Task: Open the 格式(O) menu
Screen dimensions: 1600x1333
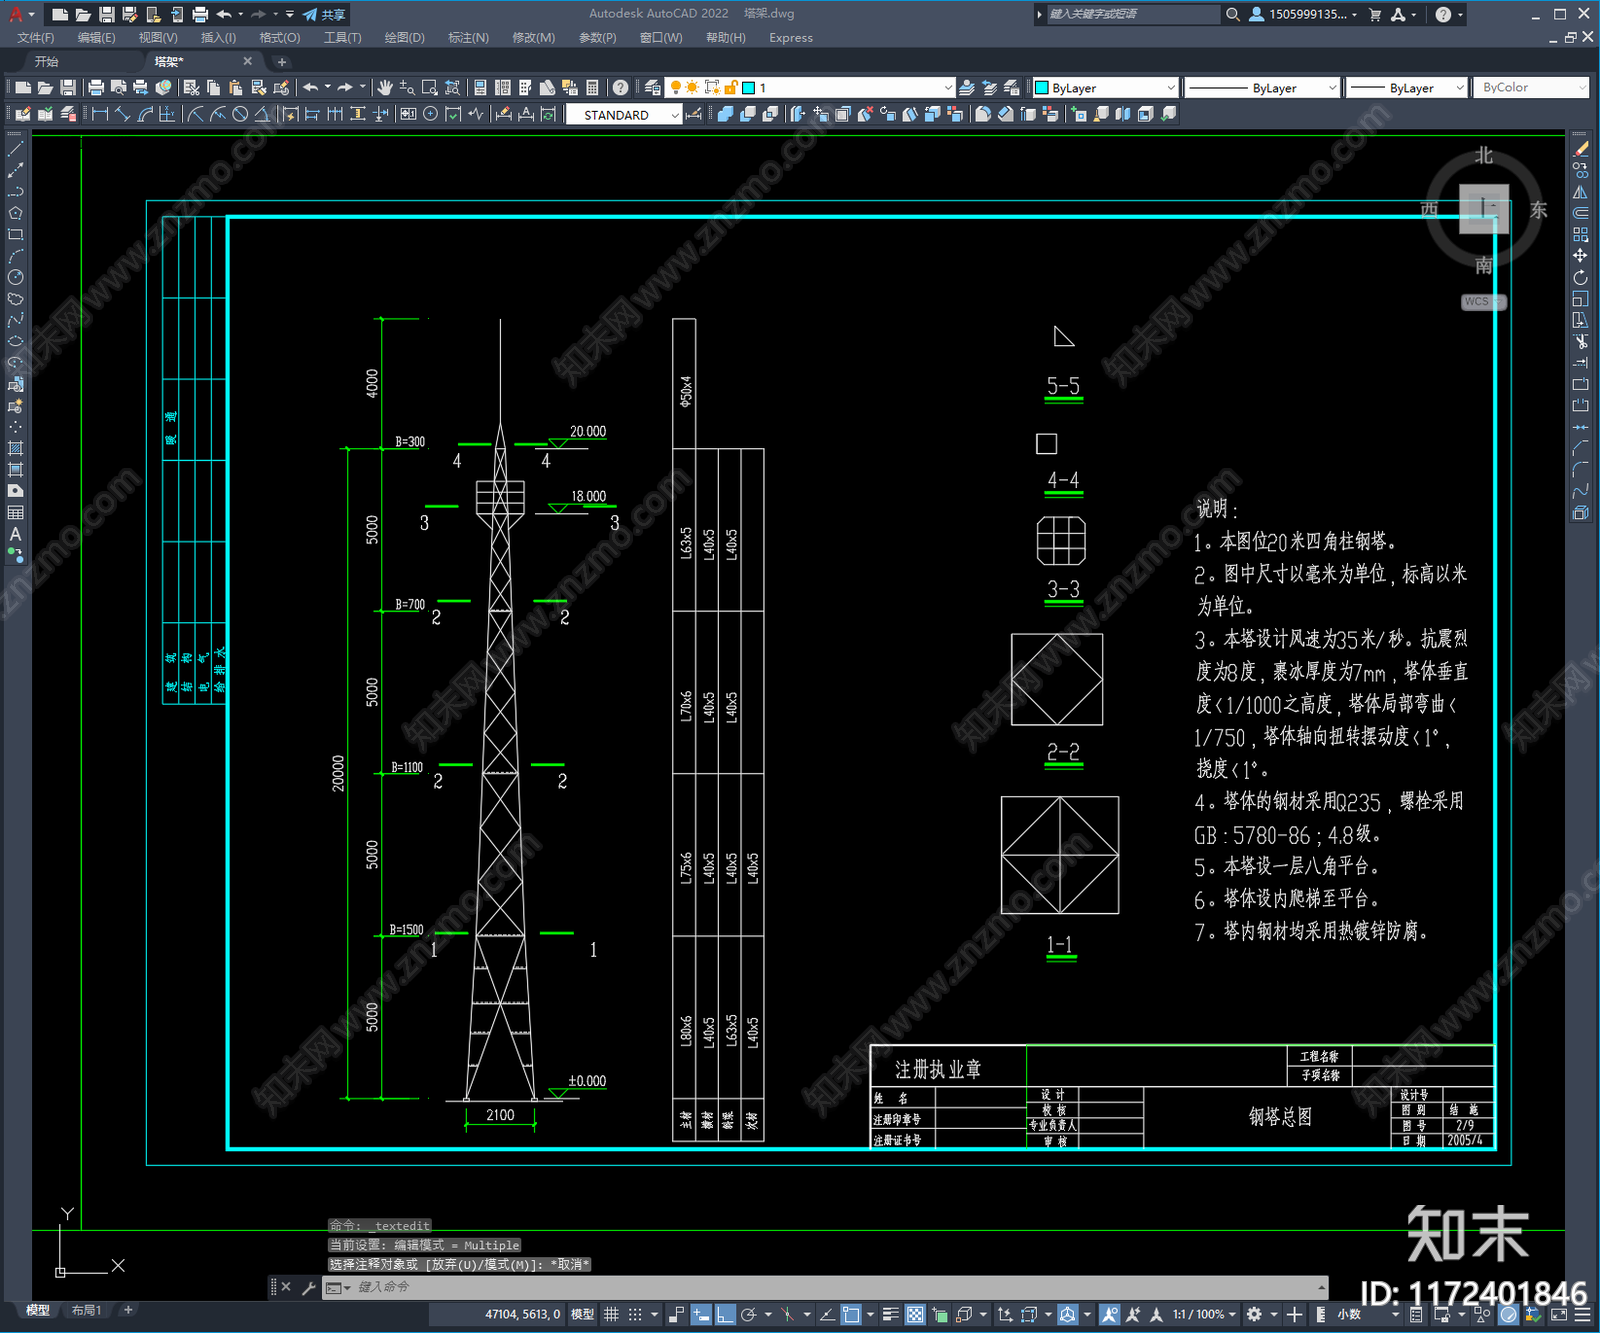Action: (x=280, y=38)
